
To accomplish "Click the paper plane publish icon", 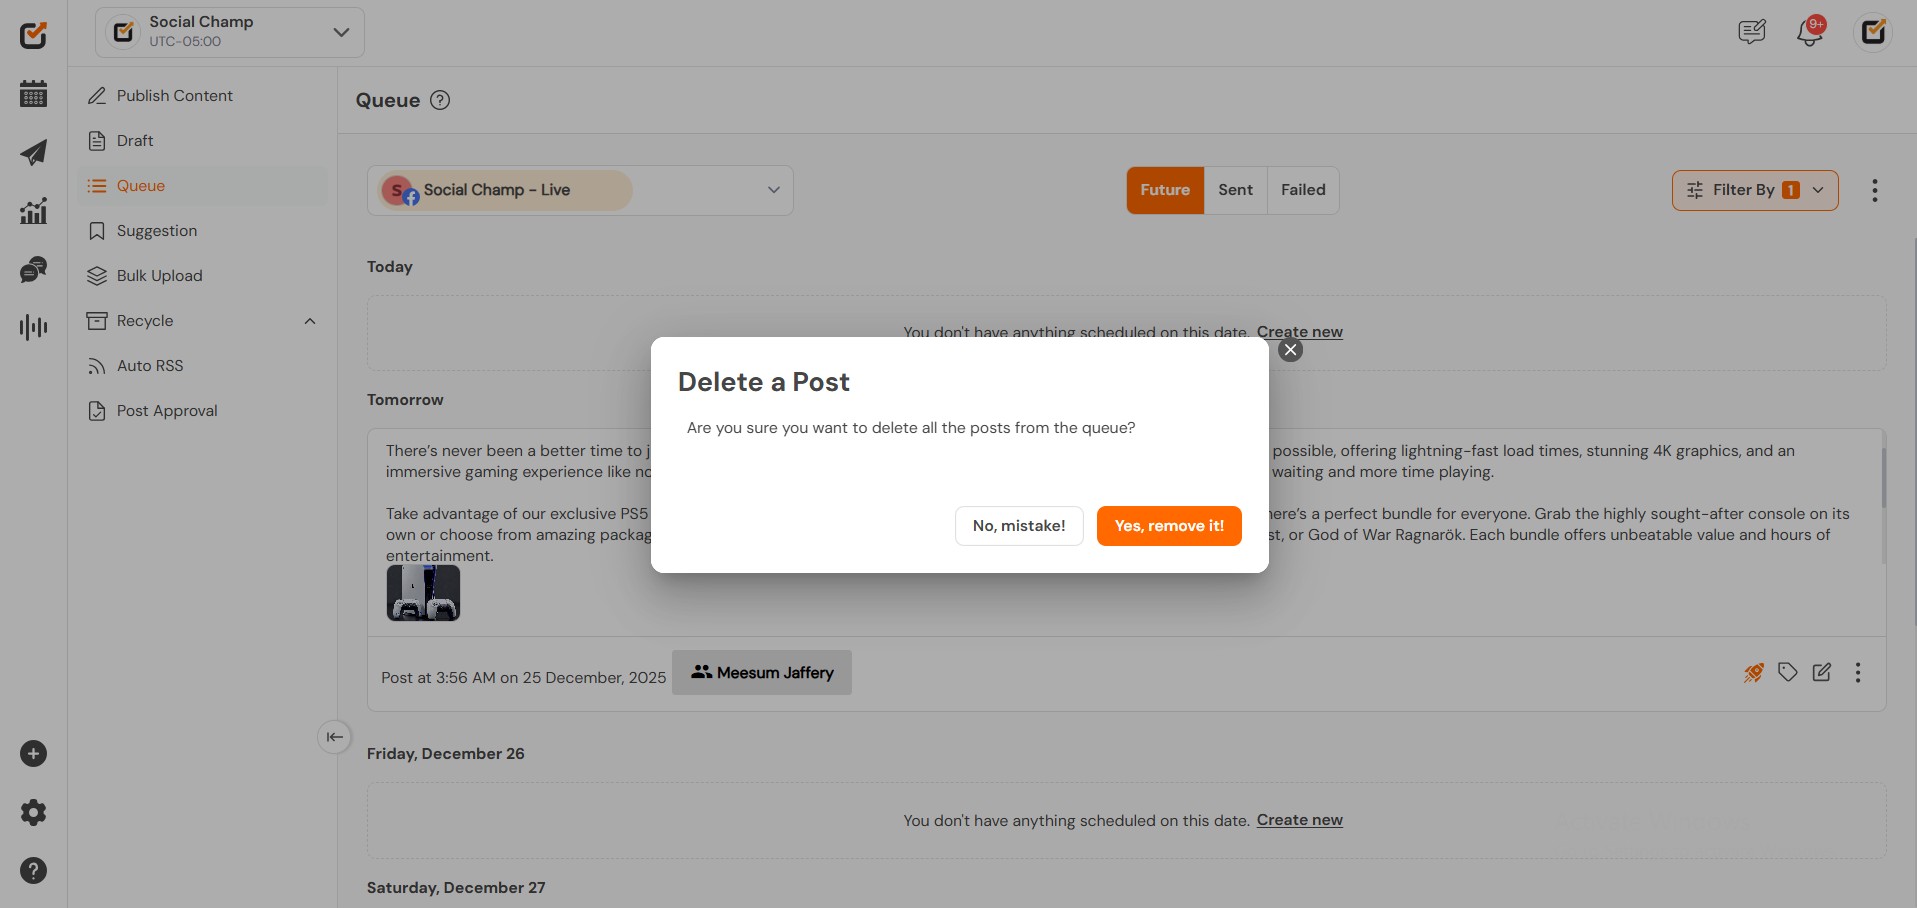I will click(x=33, y=152).
